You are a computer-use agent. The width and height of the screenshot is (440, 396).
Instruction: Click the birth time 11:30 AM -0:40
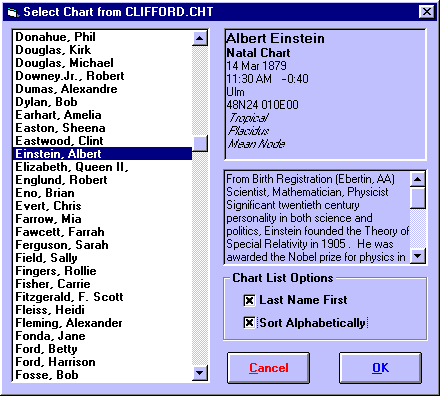pyautogui.click(x=267, y=79)
